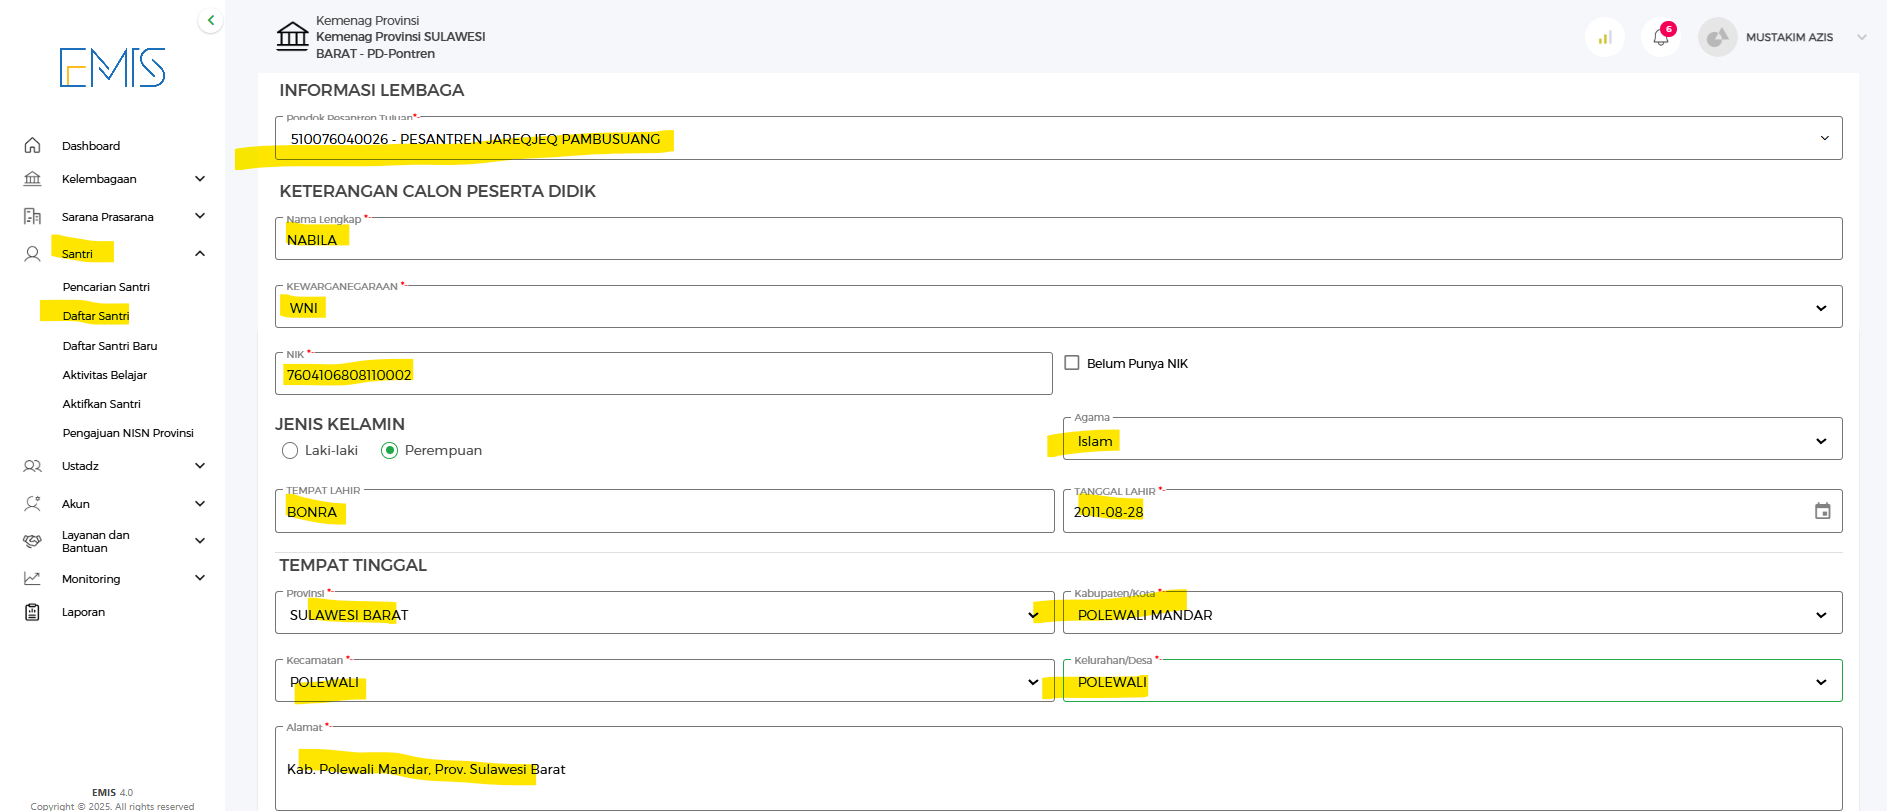Click the notification bell icon
This screenshot has height=811, width=1887.
1661,38
